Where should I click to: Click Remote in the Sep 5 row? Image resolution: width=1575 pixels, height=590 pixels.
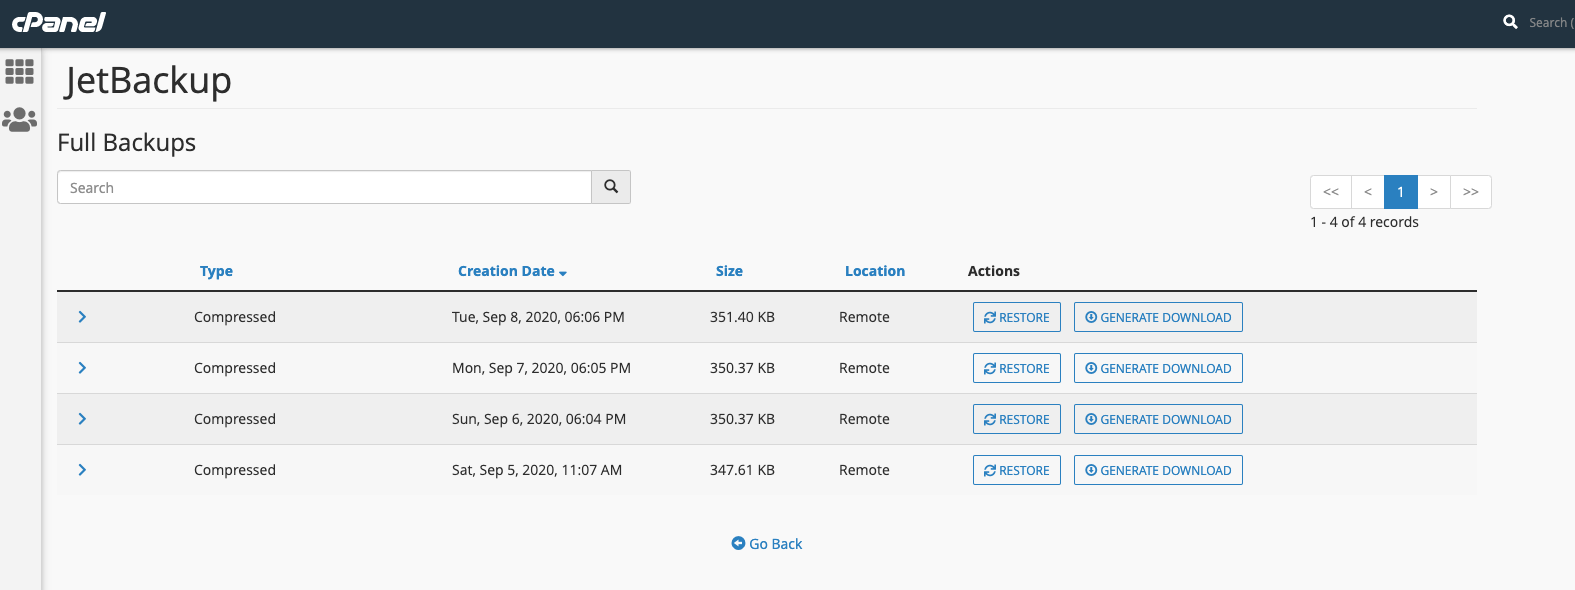864,470
